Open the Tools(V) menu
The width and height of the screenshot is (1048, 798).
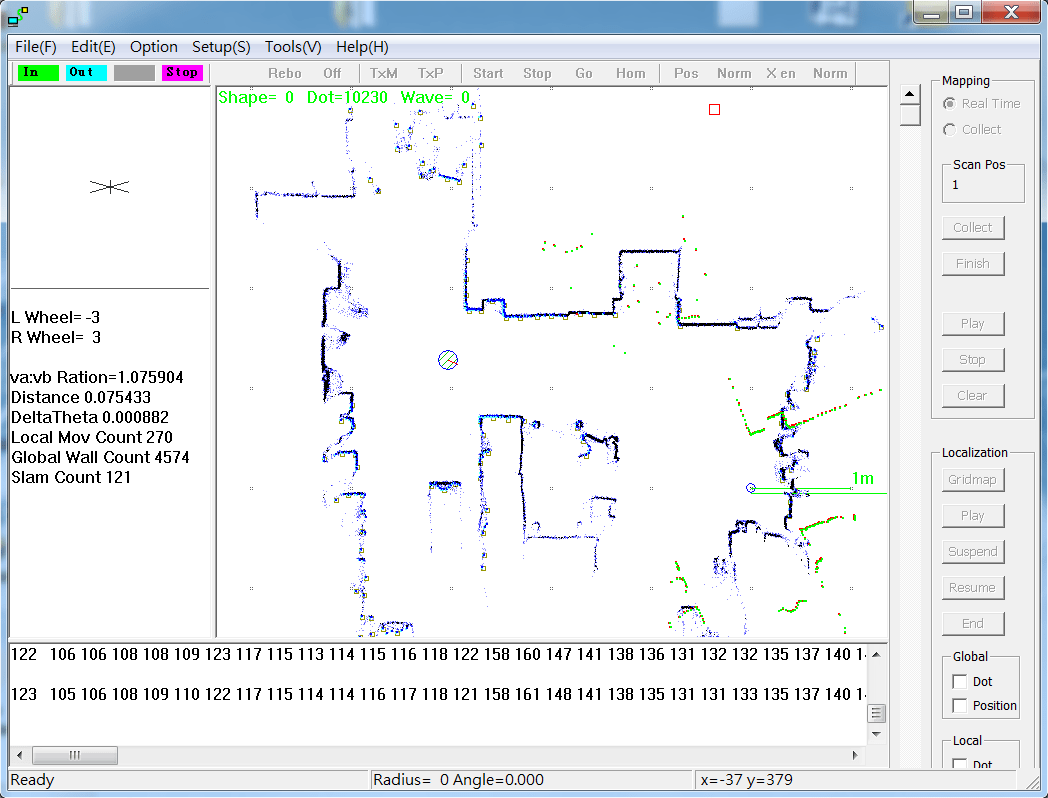coord(293,47)
